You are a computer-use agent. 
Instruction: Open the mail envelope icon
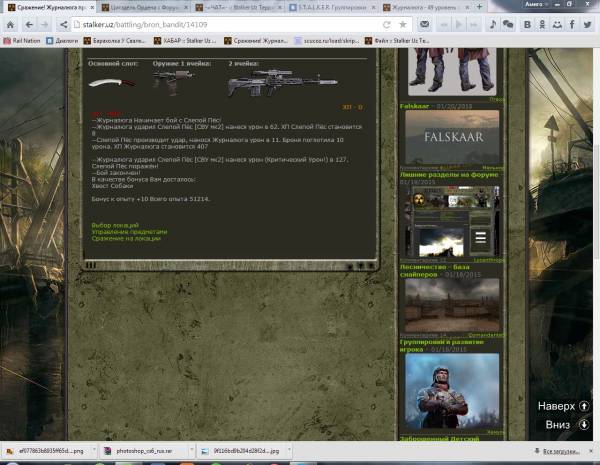pos(424,25)
